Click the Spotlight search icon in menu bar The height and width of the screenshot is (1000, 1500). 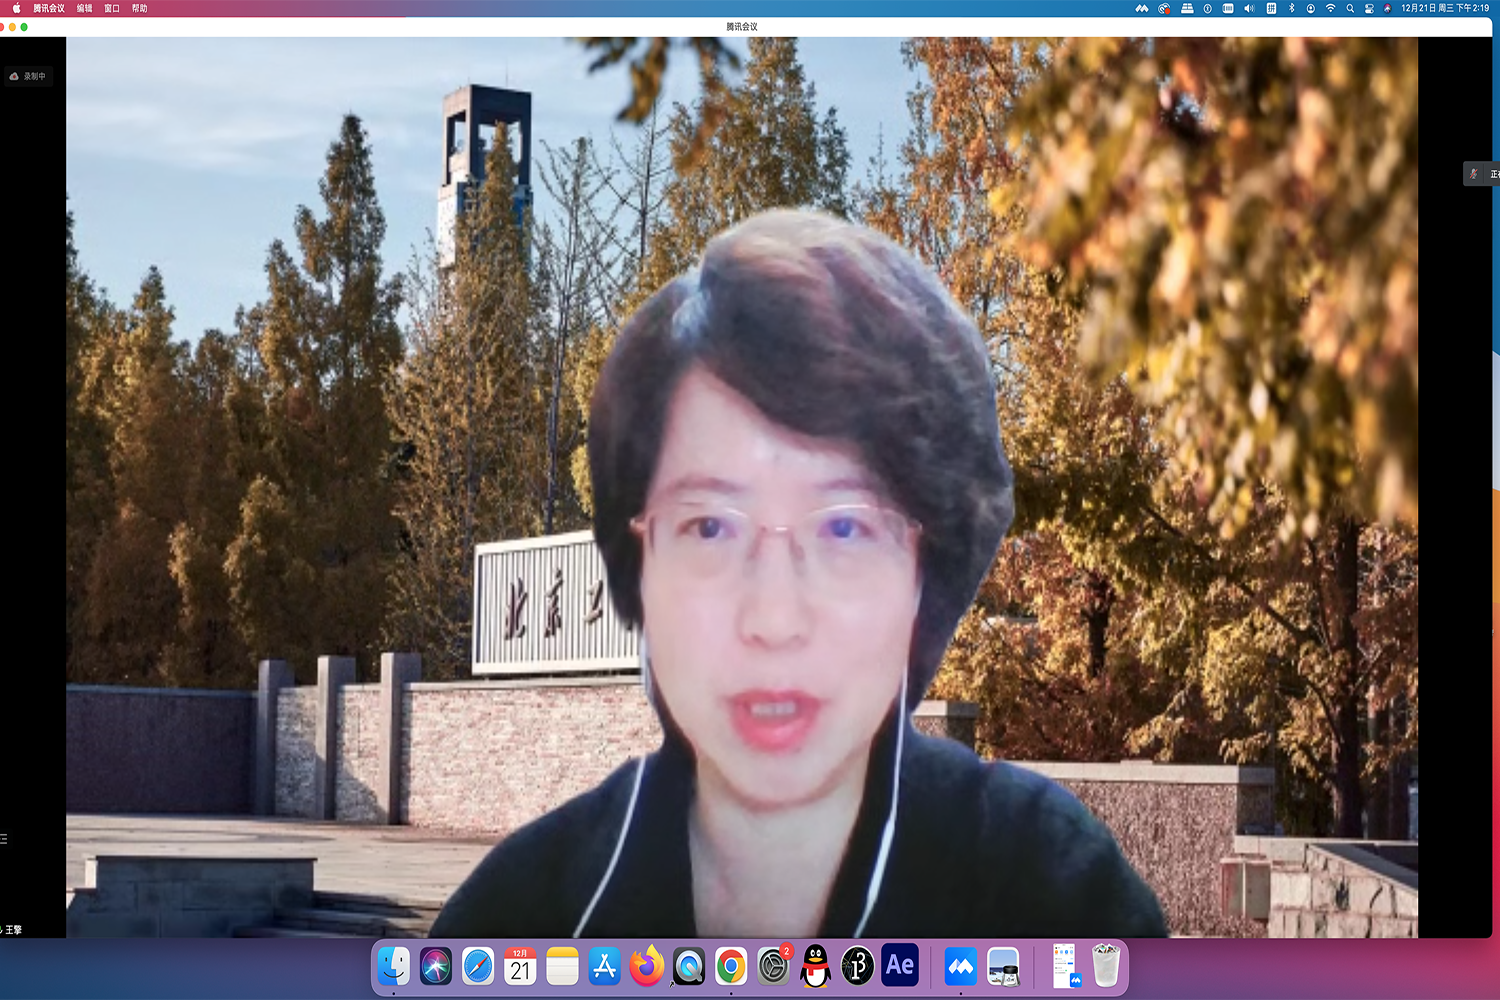coord(1350,8)
